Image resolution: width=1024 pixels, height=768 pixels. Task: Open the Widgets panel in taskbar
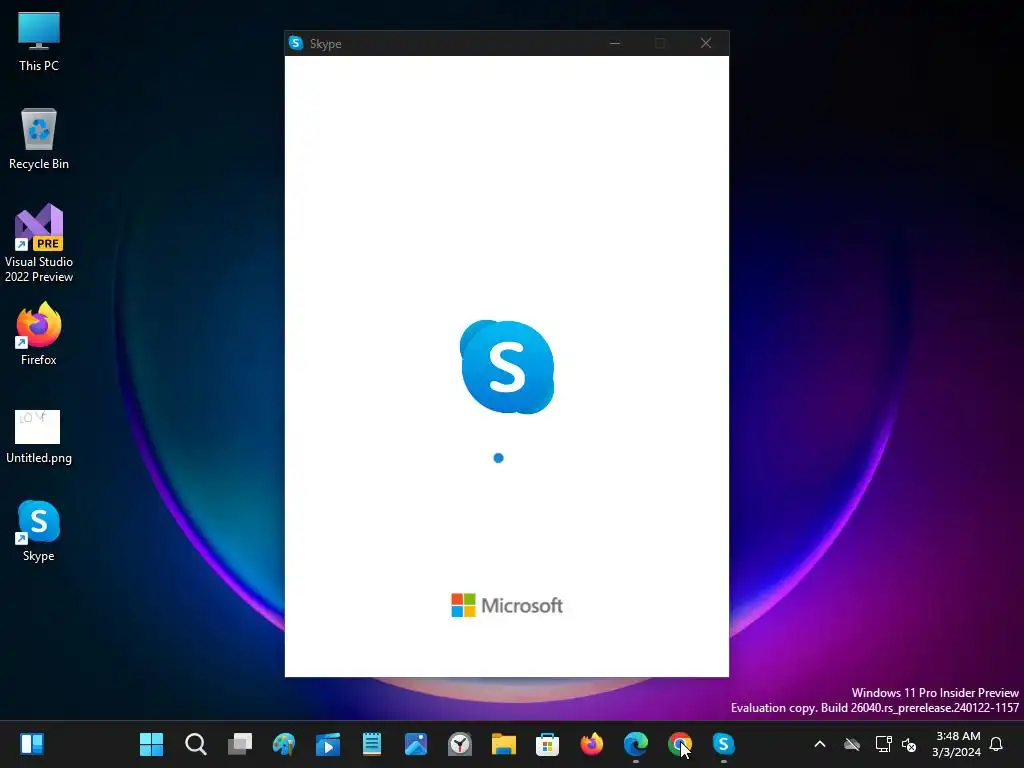(32, 744)
